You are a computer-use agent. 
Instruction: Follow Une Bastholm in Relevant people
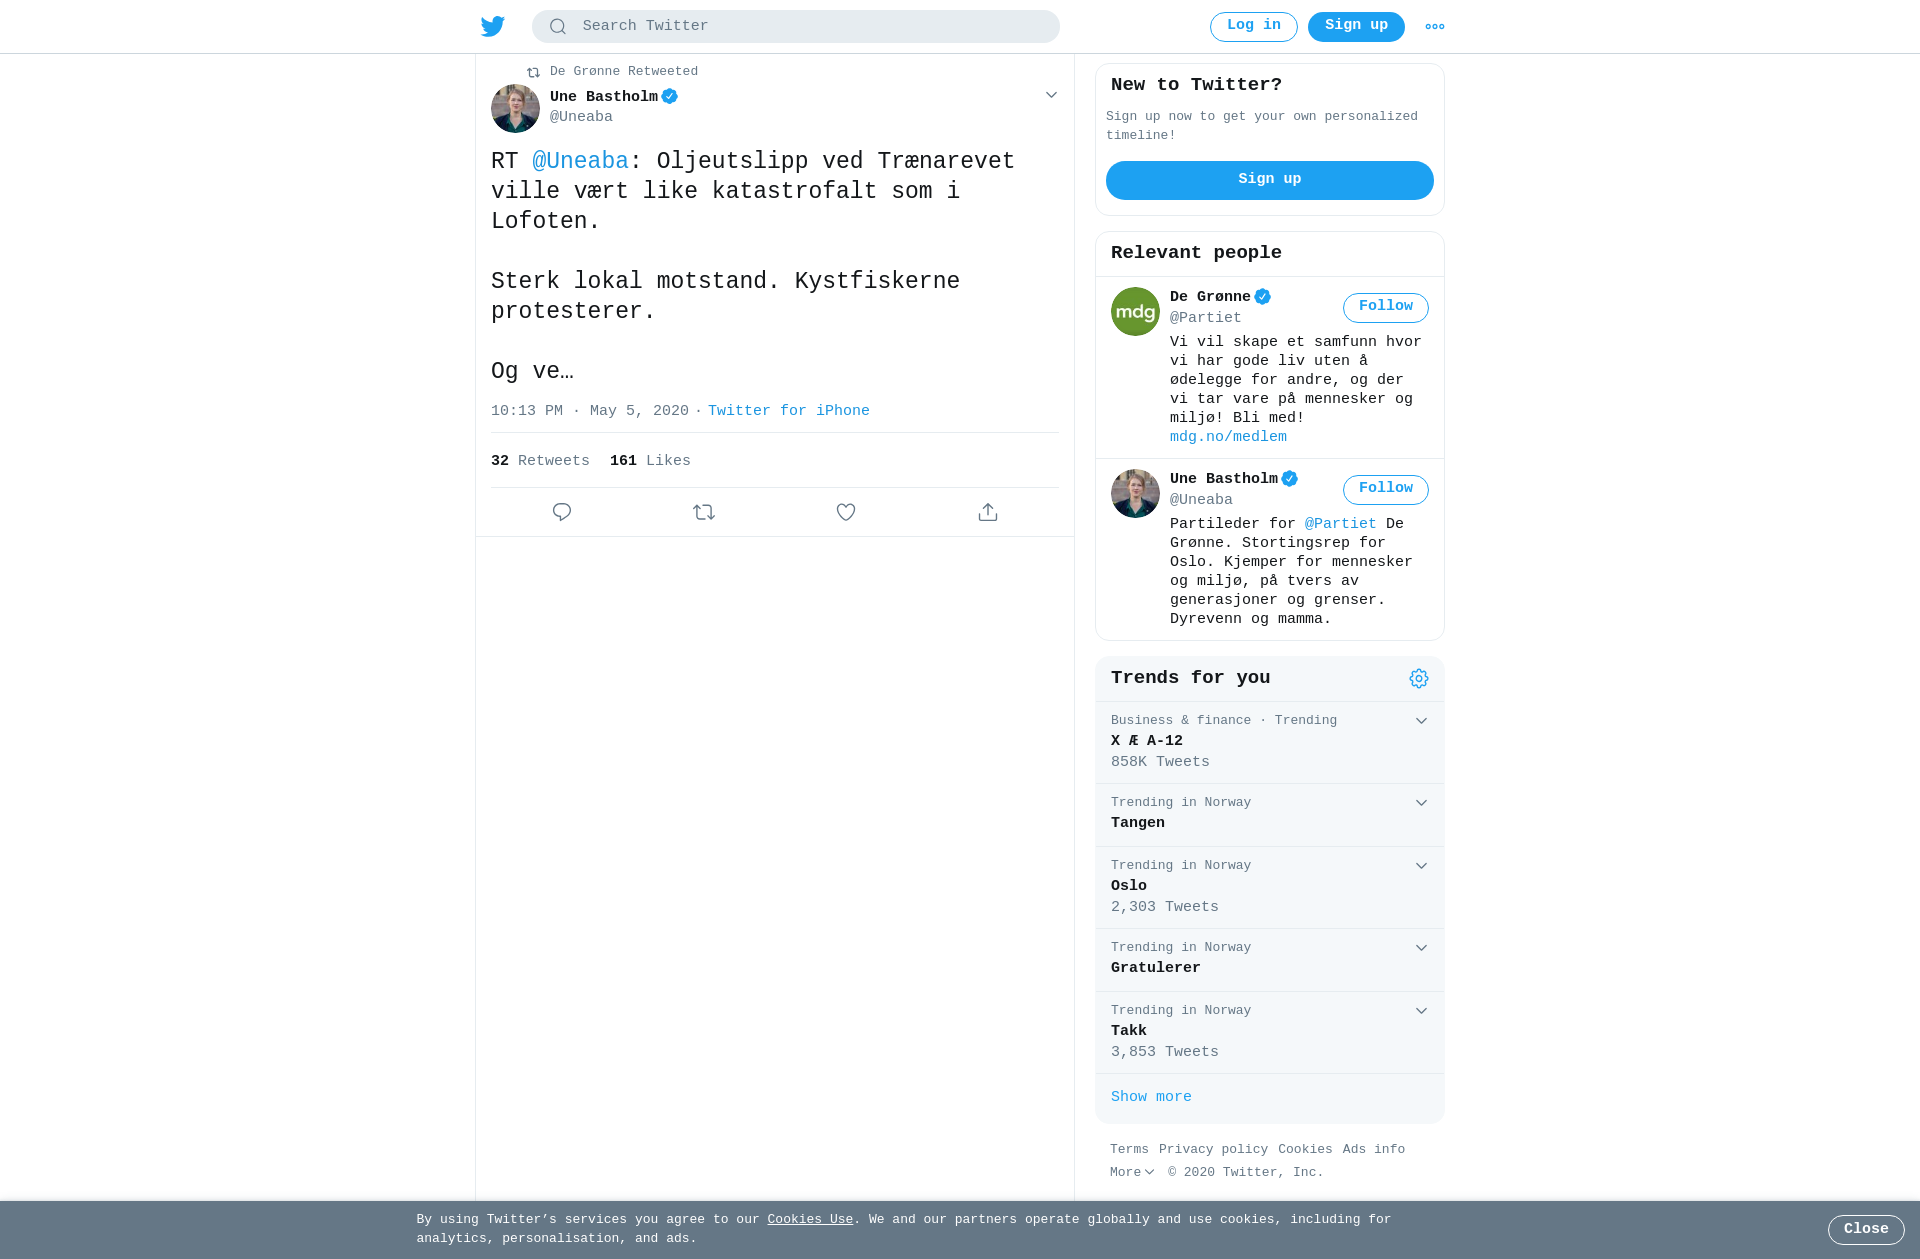[x=1386, y=490]
